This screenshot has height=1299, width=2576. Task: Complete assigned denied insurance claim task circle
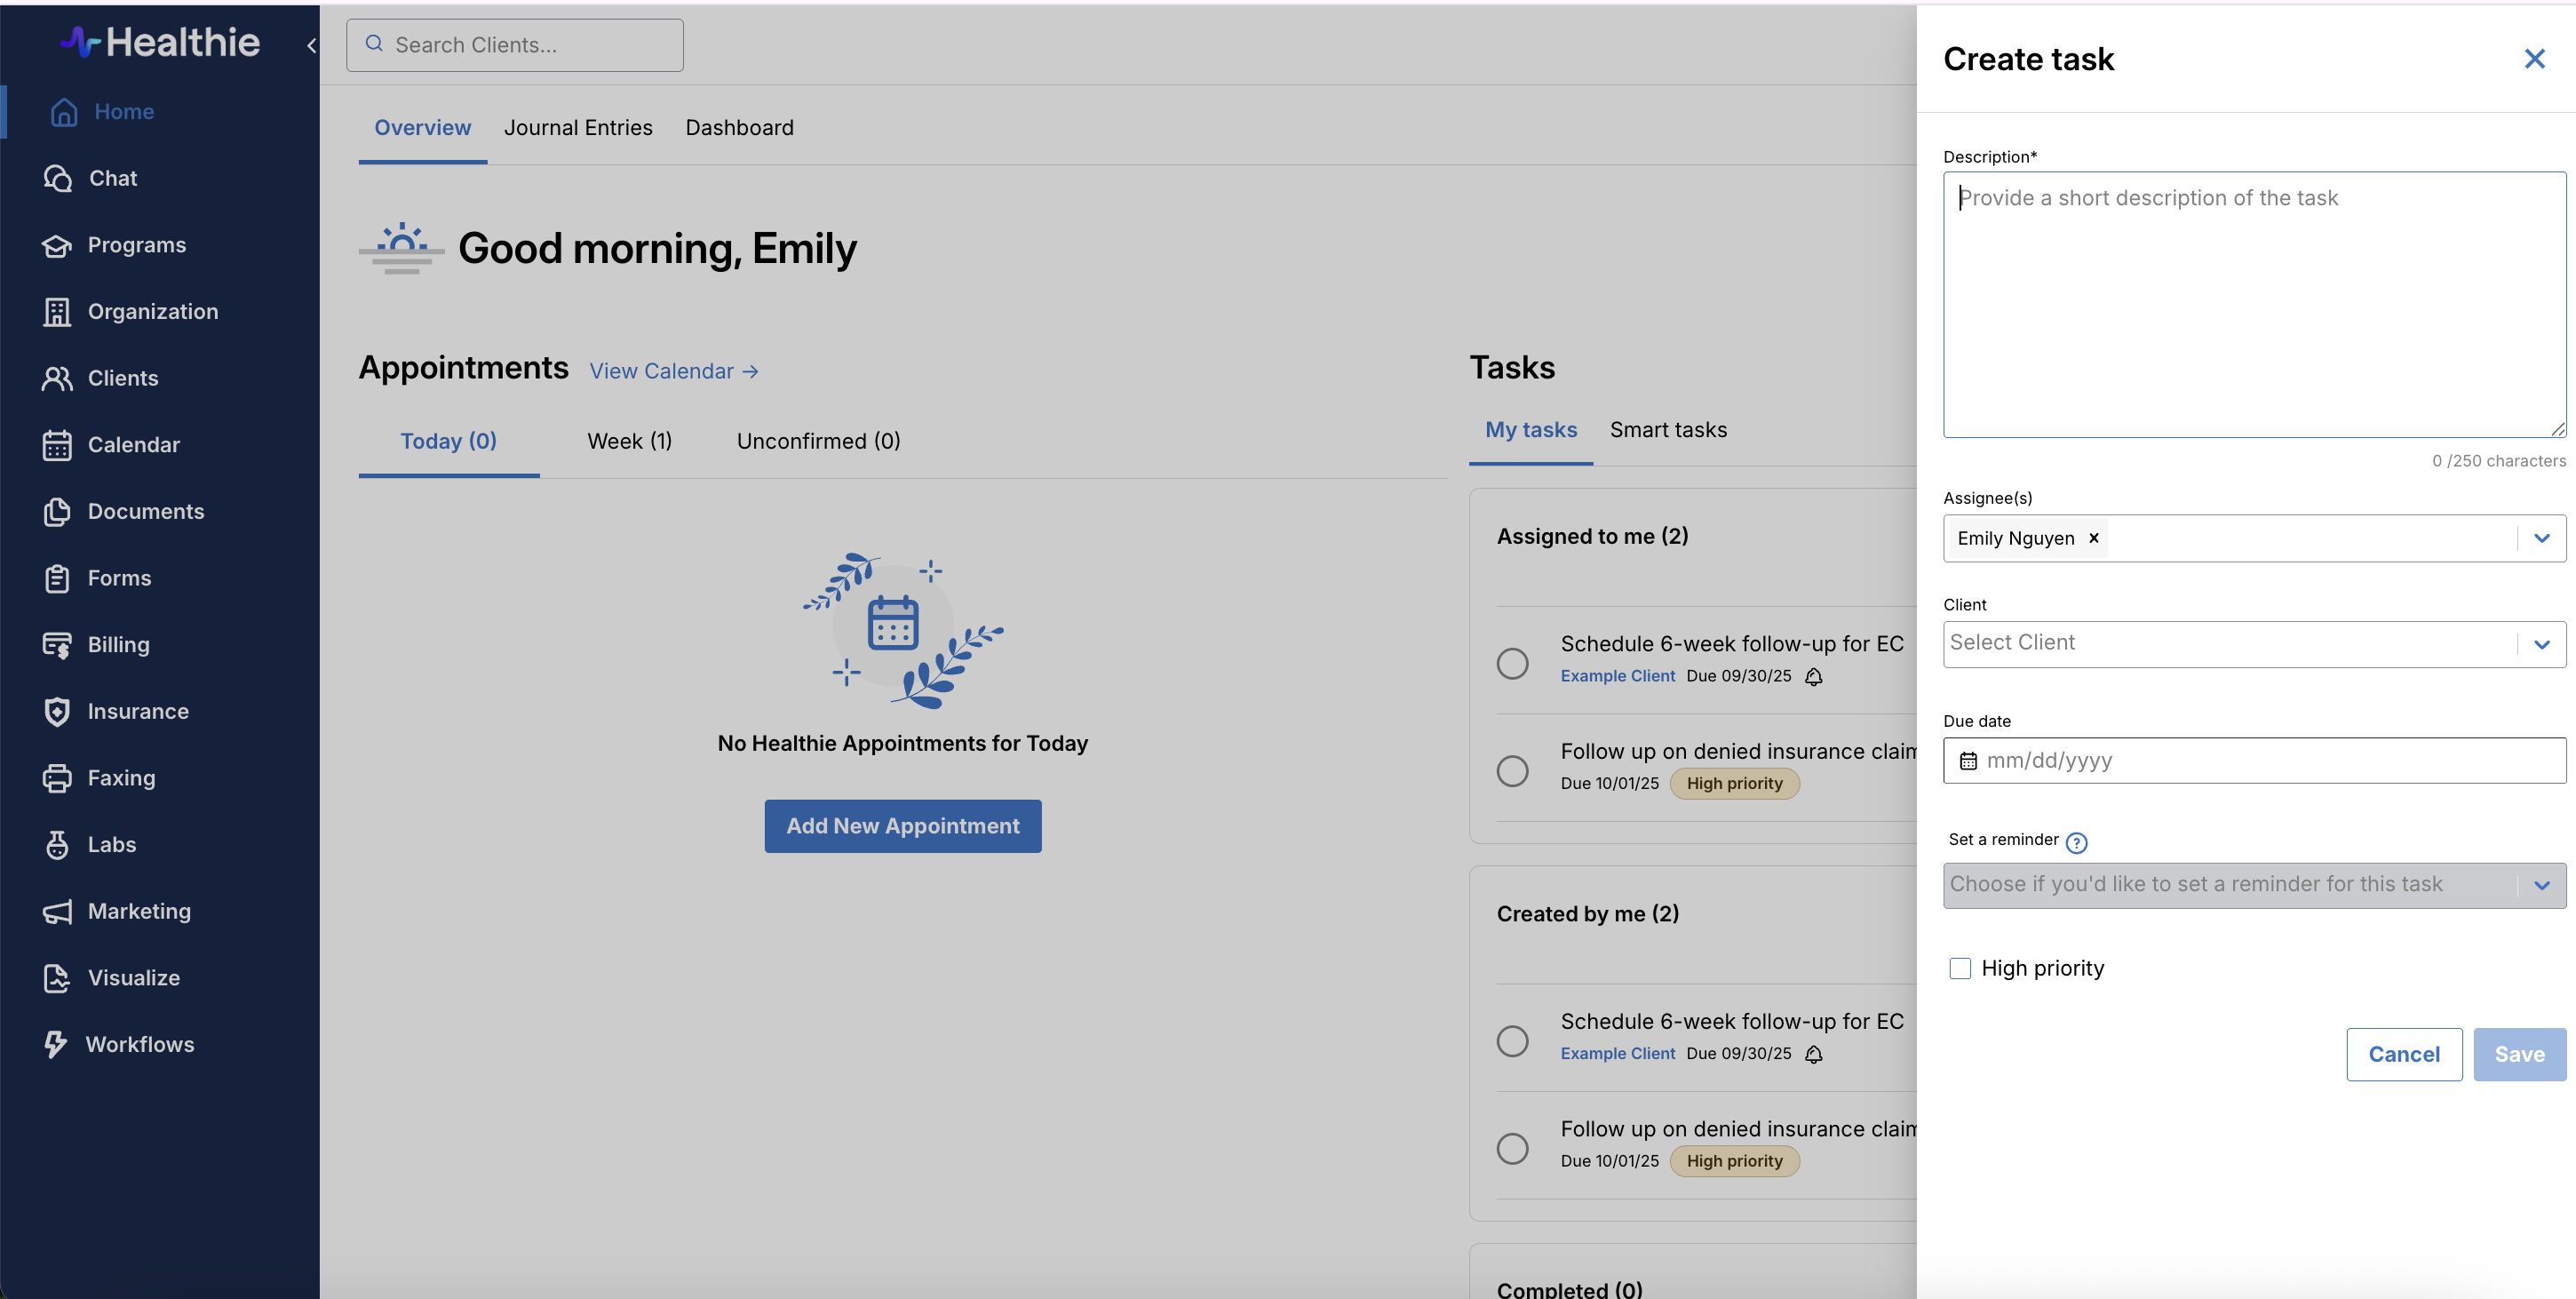pos(1512,770)
